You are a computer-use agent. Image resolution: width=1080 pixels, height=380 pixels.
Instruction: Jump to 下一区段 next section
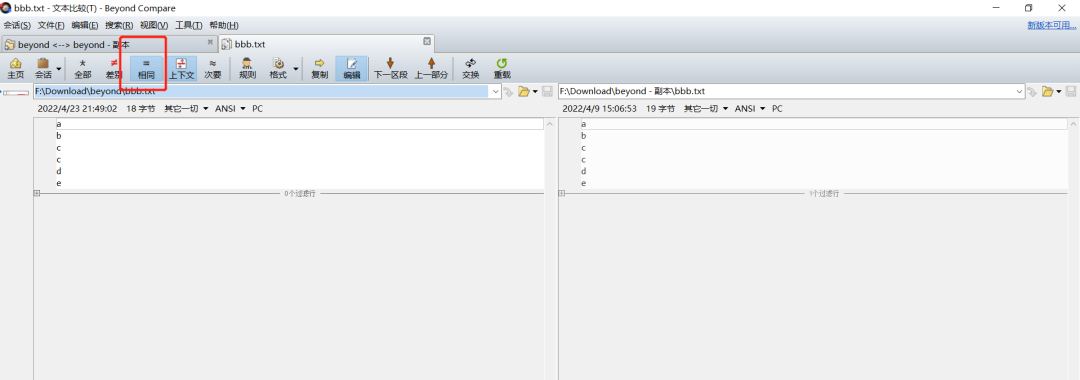point(391,68)
